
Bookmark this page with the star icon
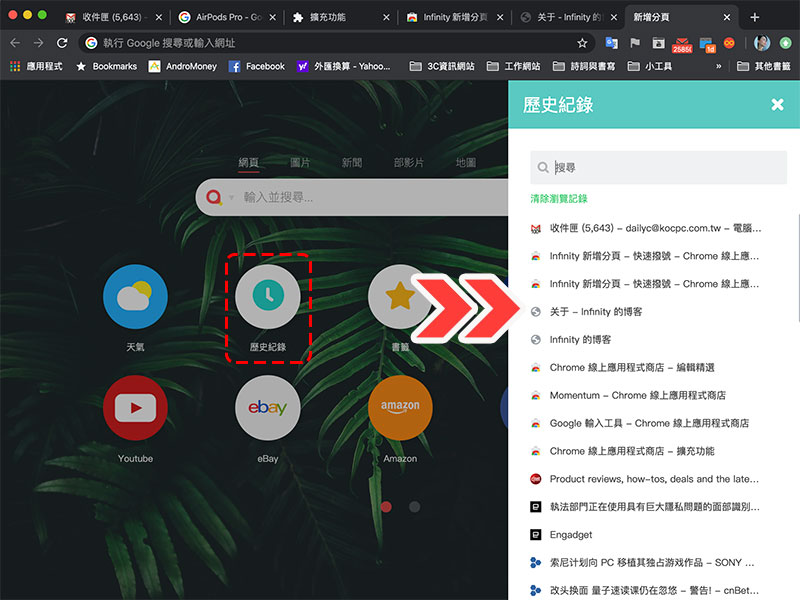coord(582,43)
